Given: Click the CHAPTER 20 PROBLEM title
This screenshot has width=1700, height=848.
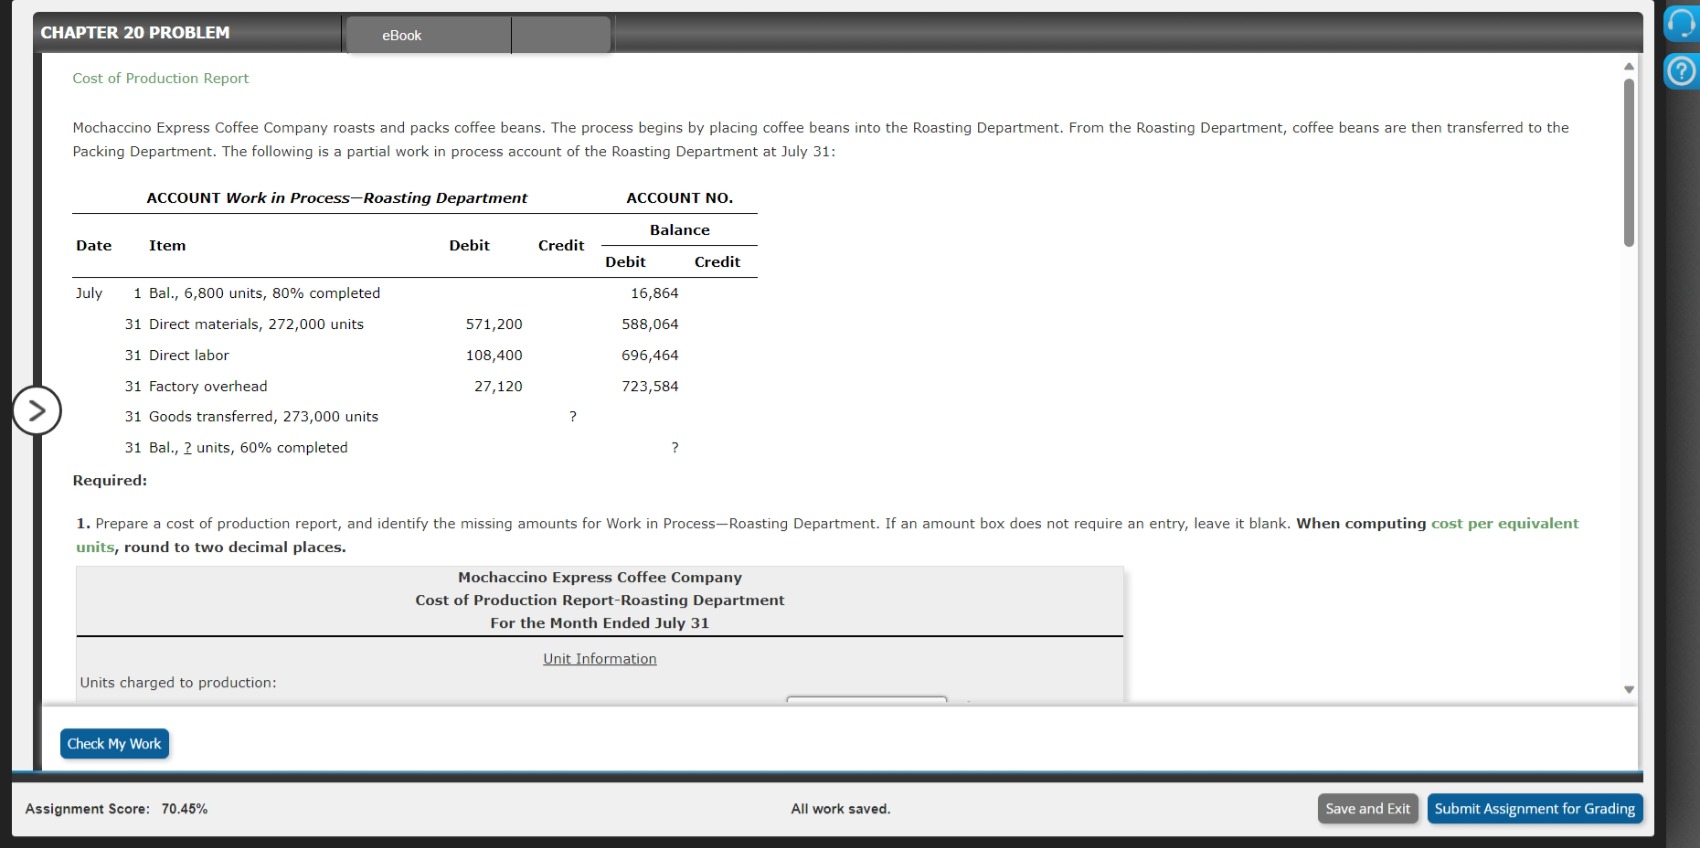Looking at the screenshot, I should click(135, 33).
